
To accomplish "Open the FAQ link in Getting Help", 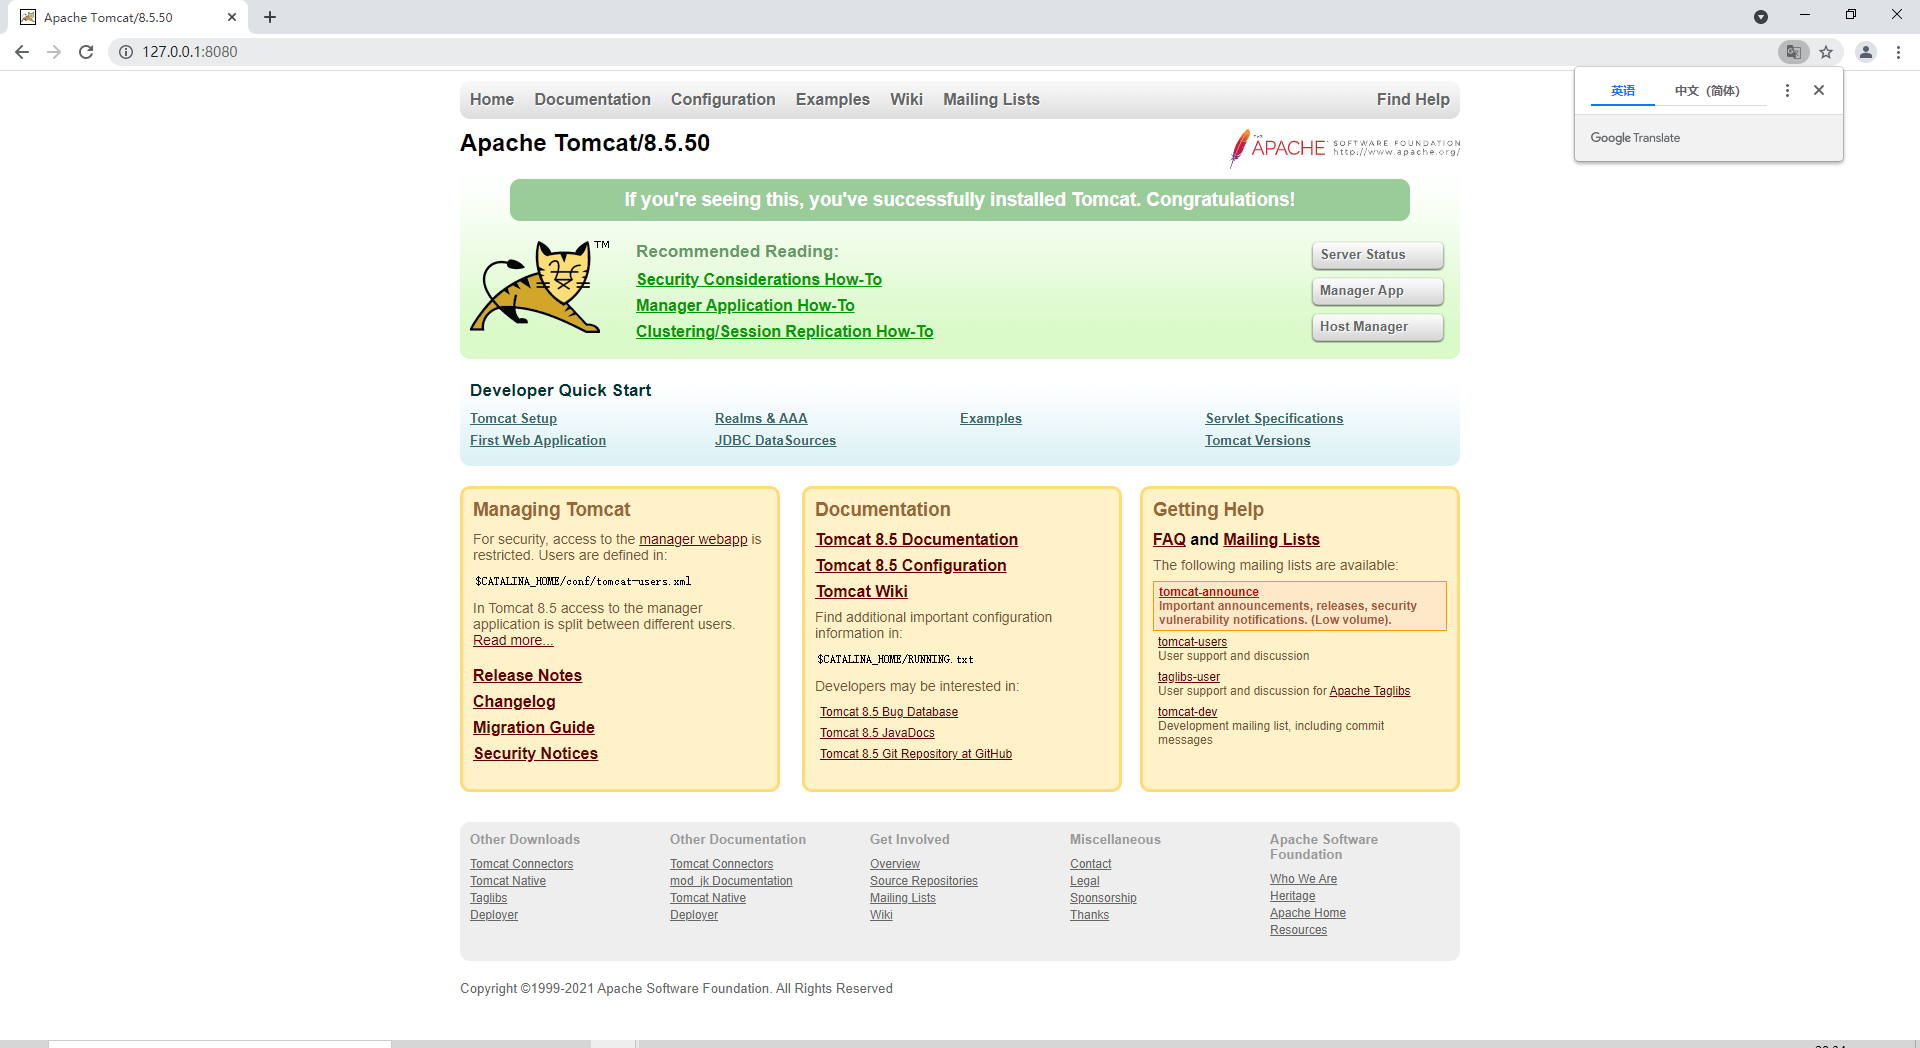I will 1169,540.
